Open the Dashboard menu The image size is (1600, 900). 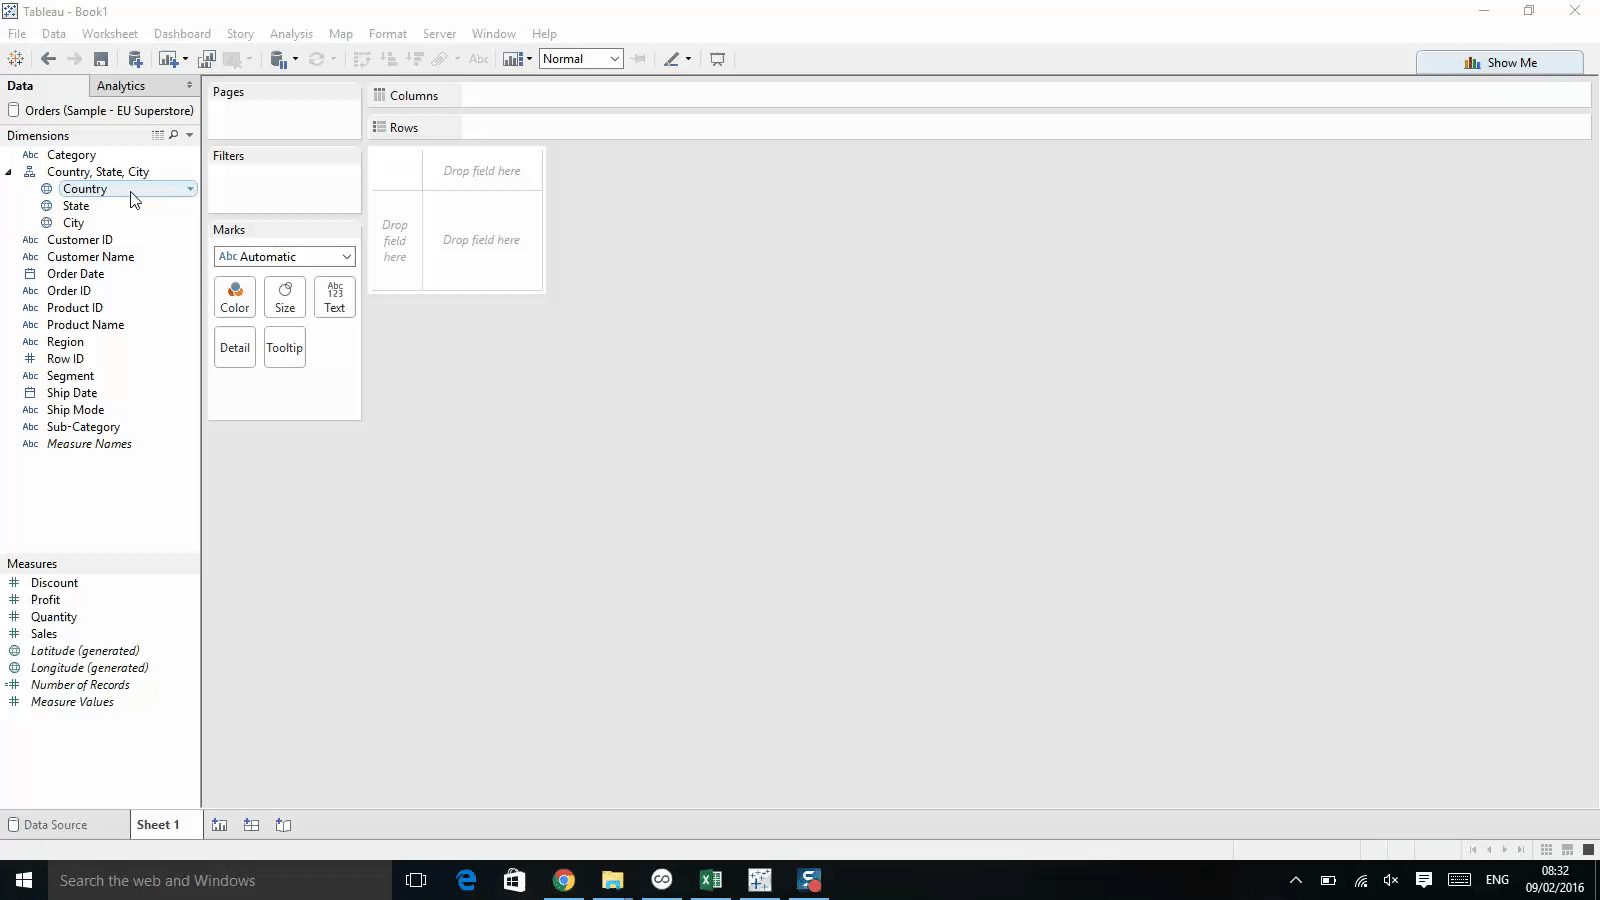(x=182, y=34)
